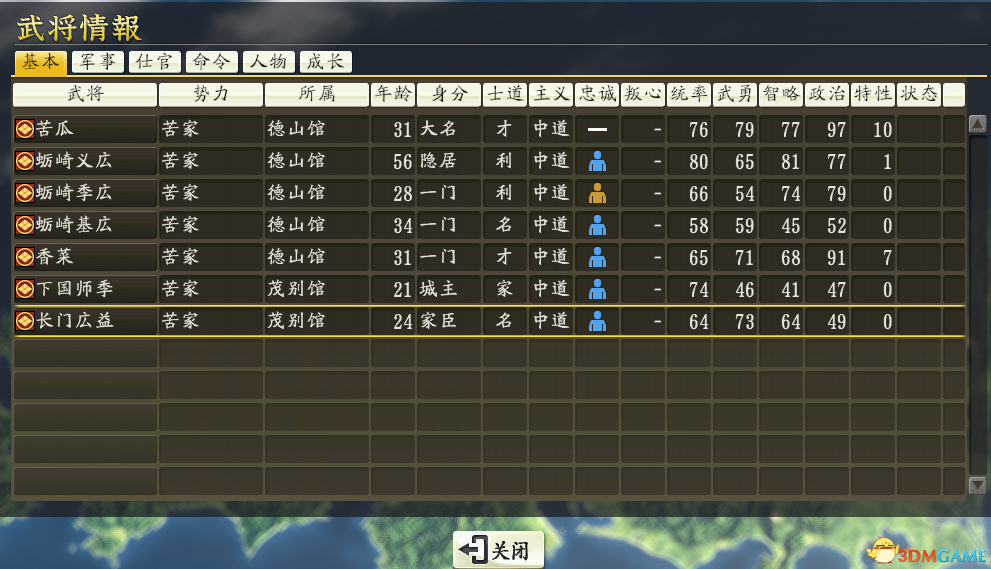Sort by the 统率 column header
991x569 pixels.
click(688, 94)
